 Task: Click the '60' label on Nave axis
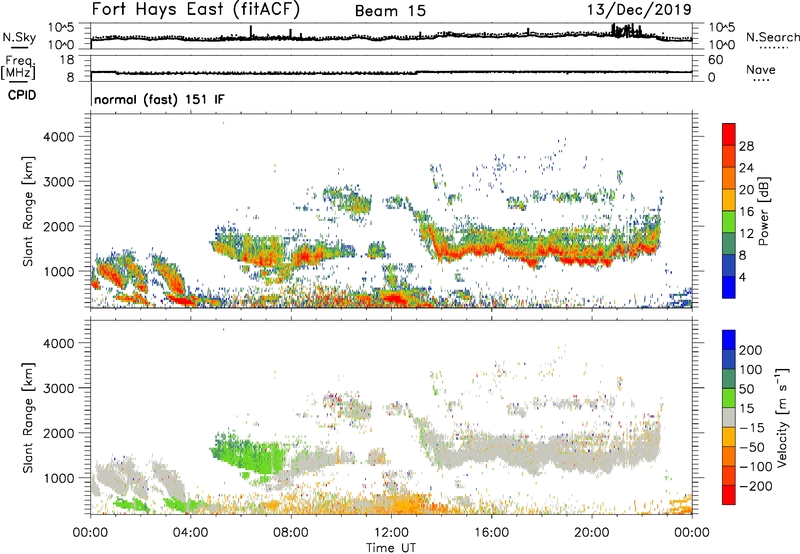tap(715, 60)
